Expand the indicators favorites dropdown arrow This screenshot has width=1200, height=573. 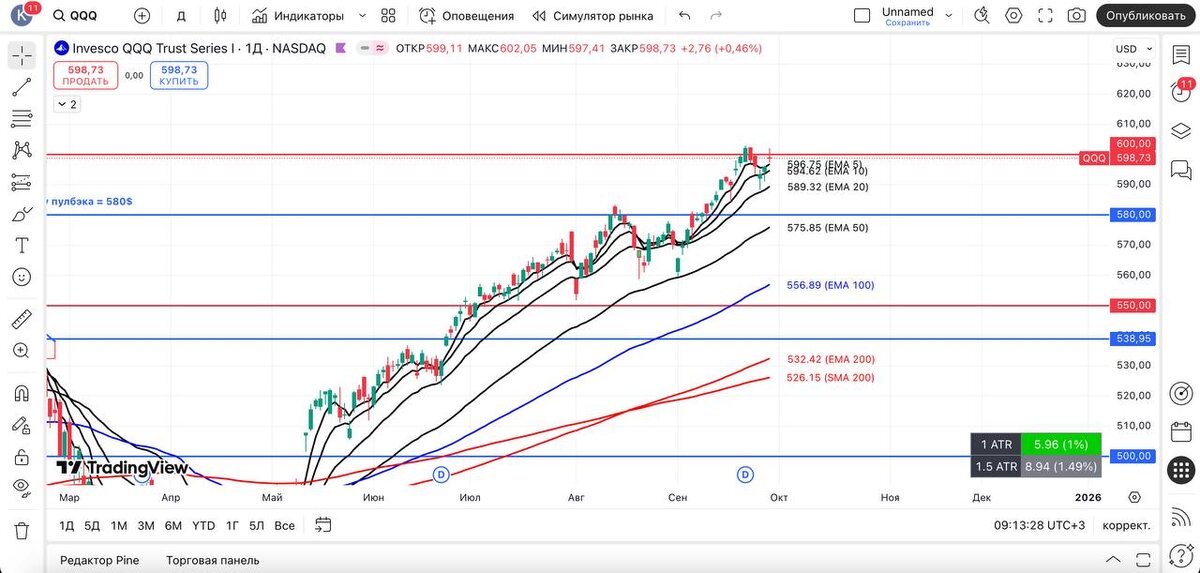(362, 16)
